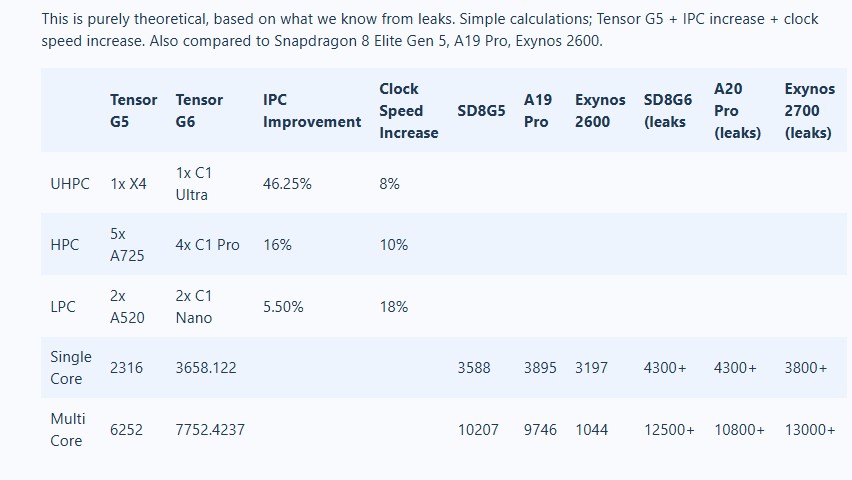Select the Single Core row label

[x=71, y=368]
